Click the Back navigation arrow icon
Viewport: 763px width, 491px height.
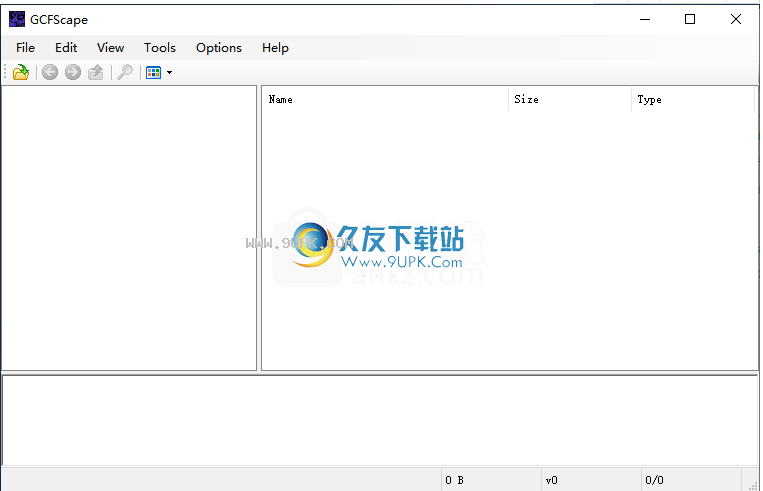(50, 73)
